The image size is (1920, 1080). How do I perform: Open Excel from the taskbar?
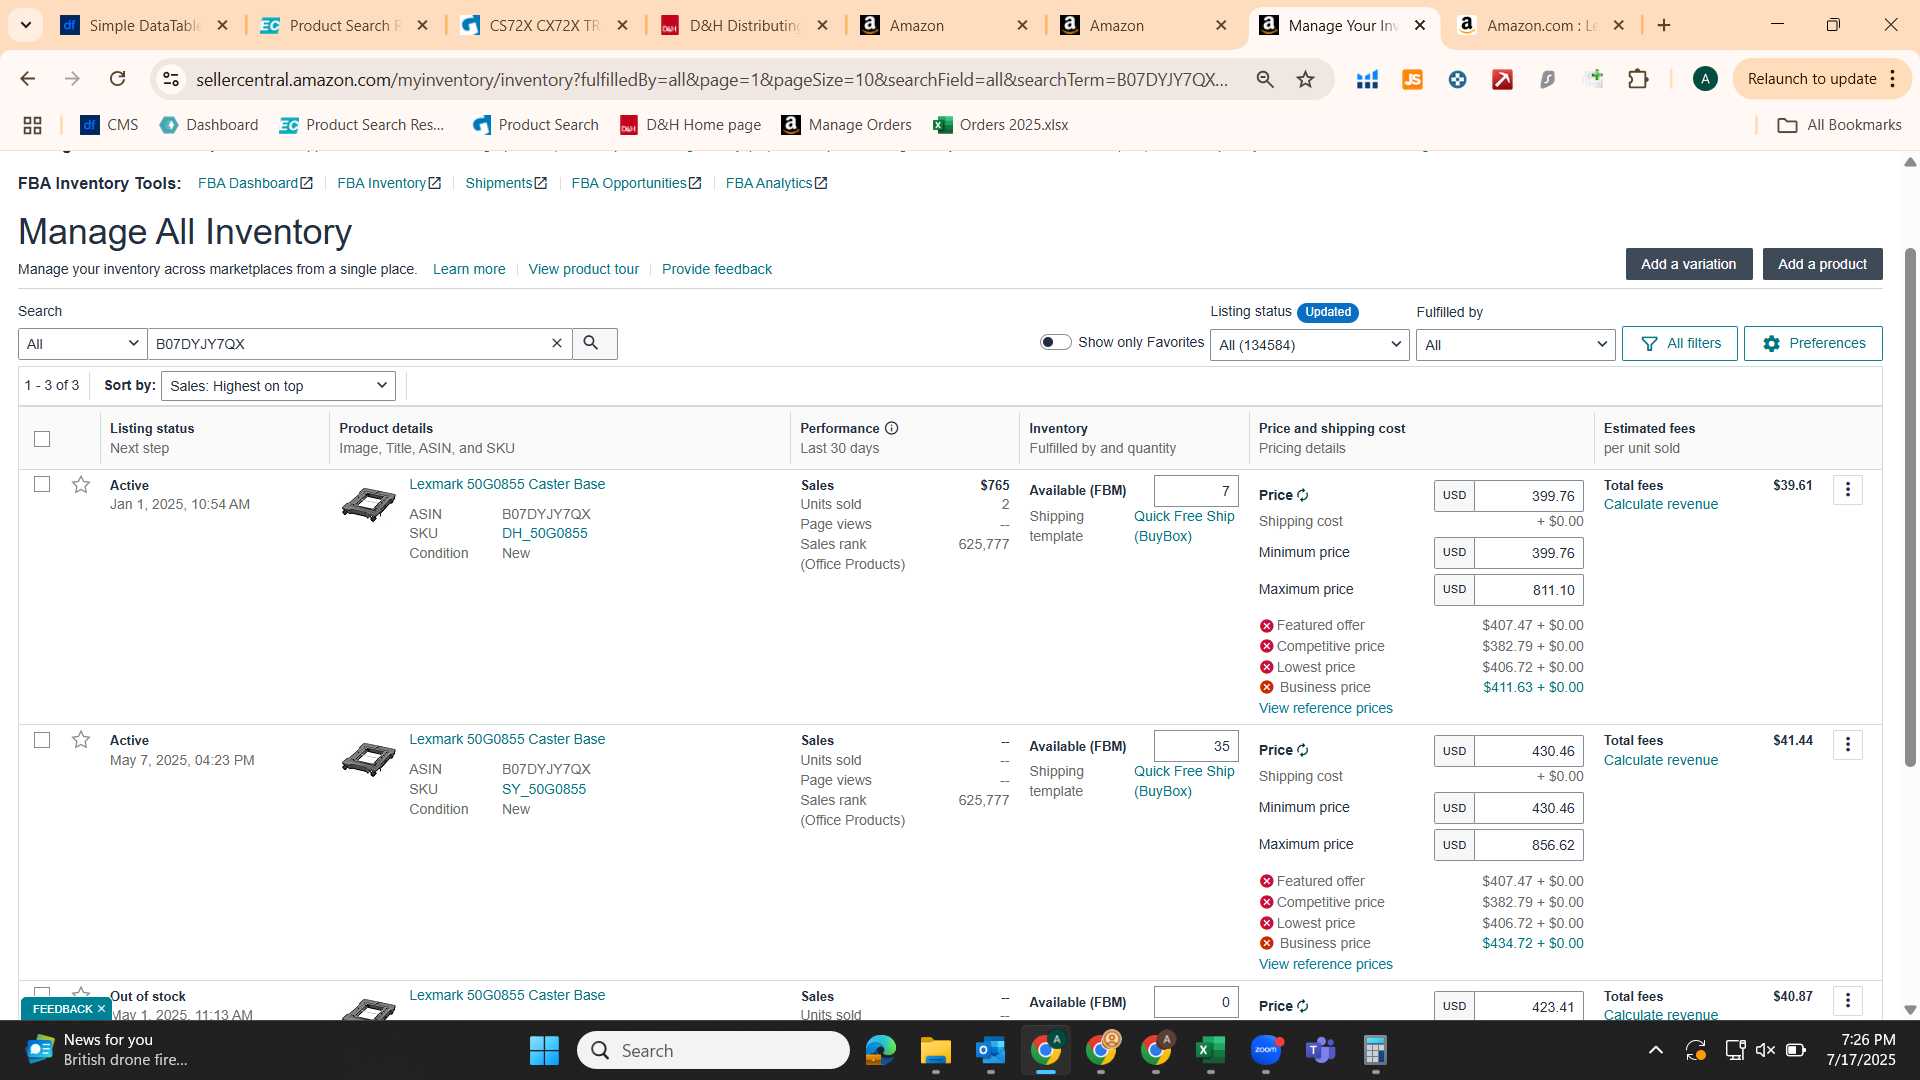[x=1210, y=1050]
